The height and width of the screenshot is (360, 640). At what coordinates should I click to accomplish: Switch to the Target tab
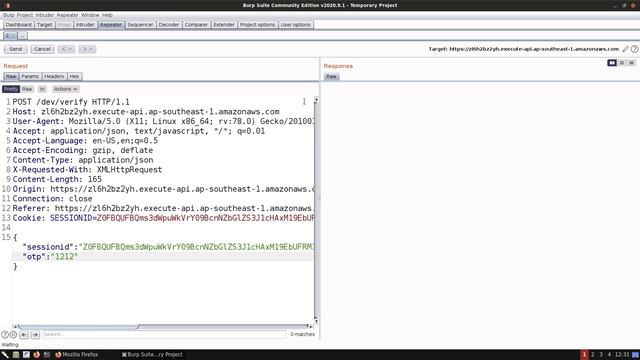pyautogui.click(x=44, y=25)
